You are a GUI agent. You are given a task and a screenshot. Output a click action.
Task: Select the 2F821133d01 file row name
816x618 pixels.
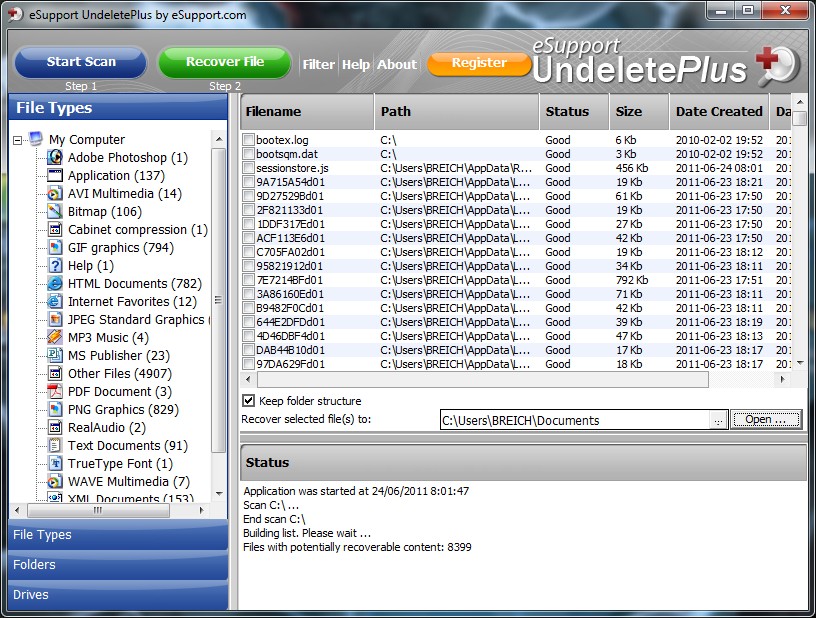289,210
